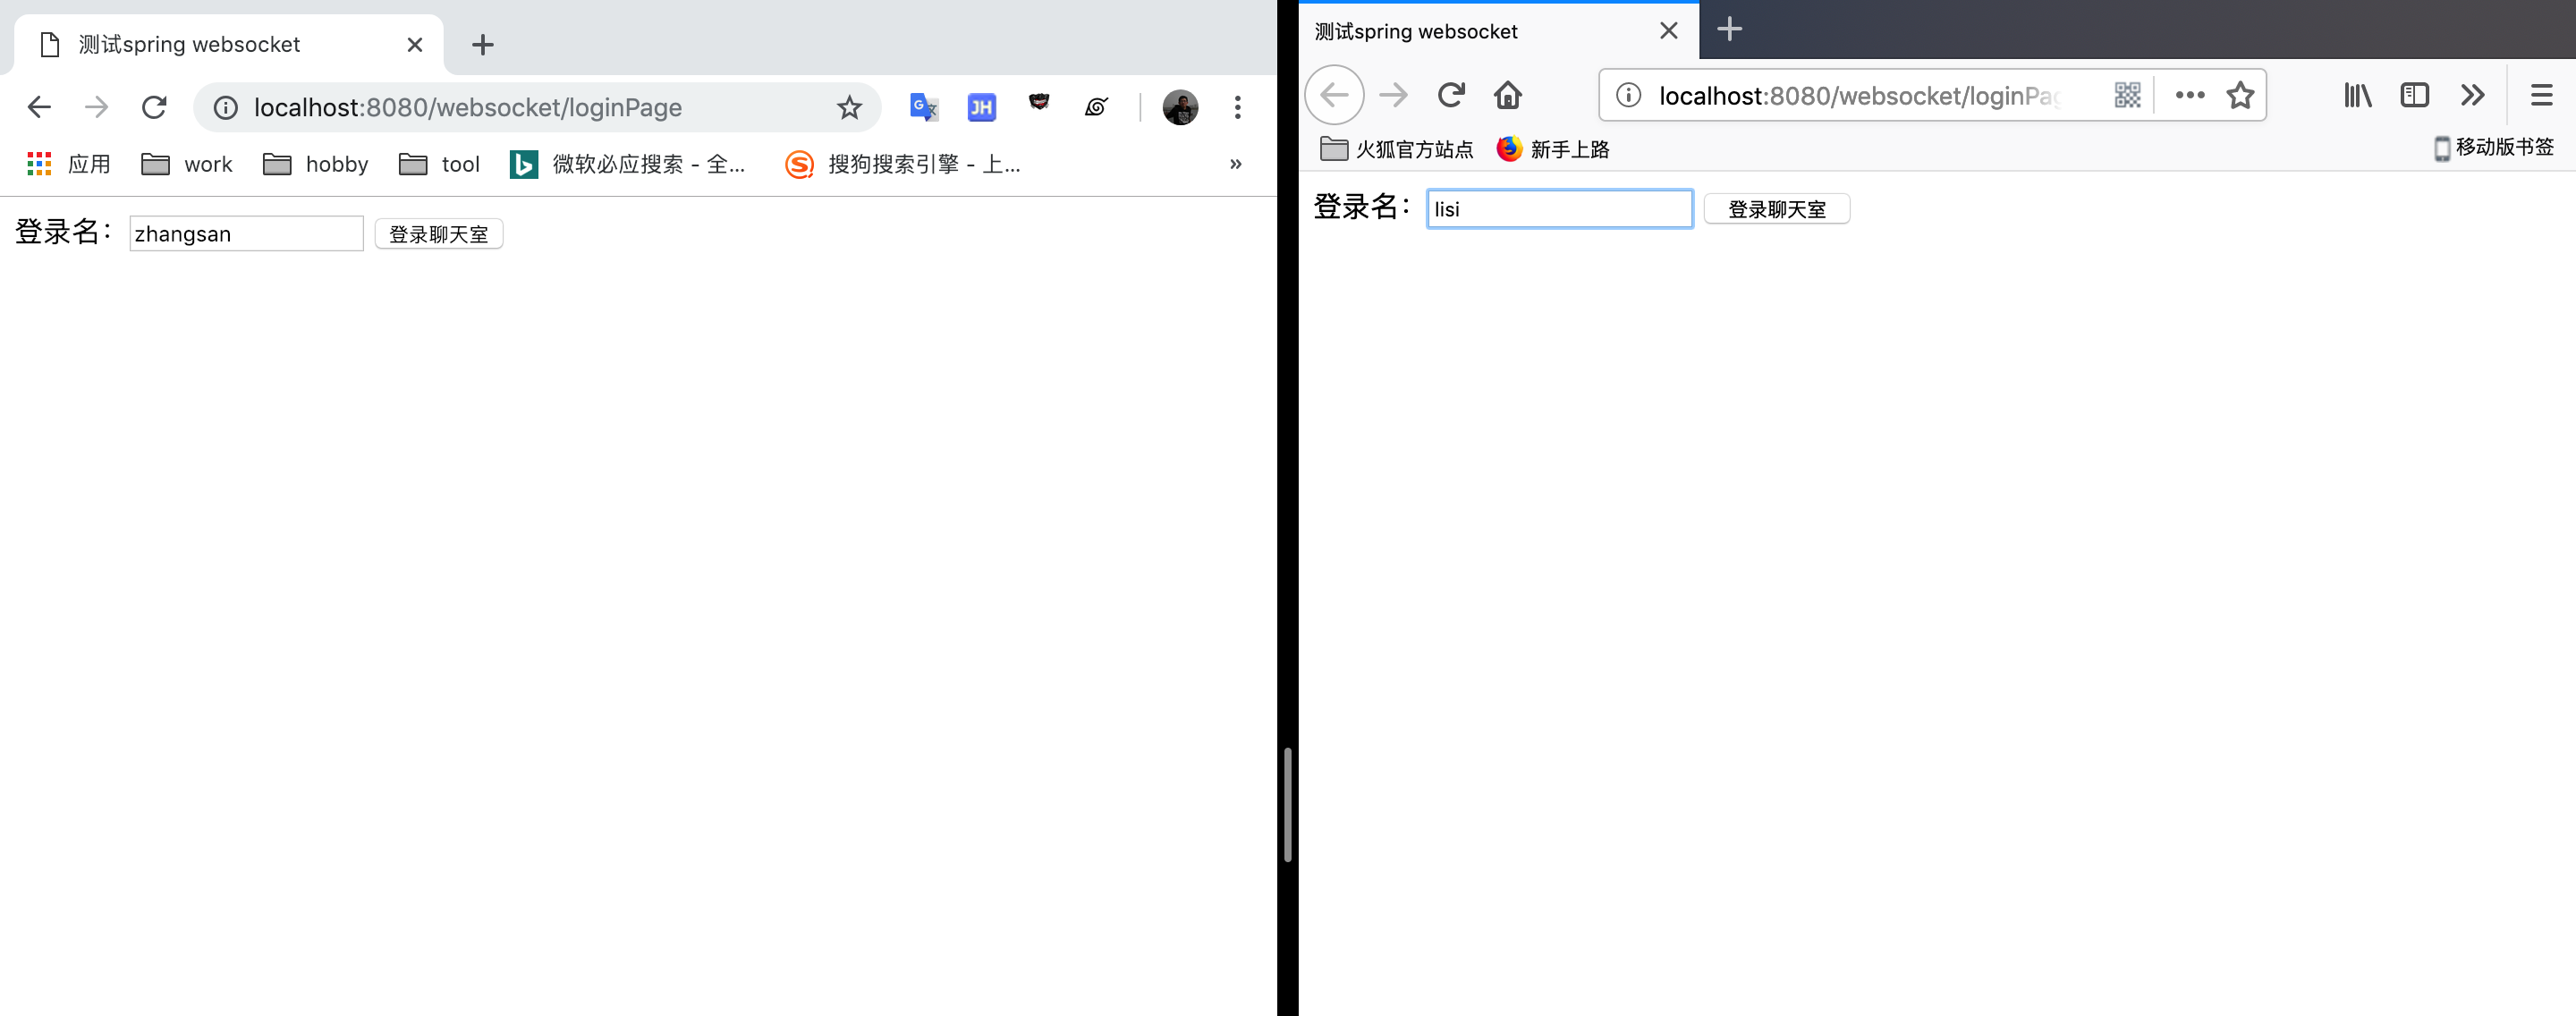View site info icon in Chrome address bar

click(x=226, y=107)
